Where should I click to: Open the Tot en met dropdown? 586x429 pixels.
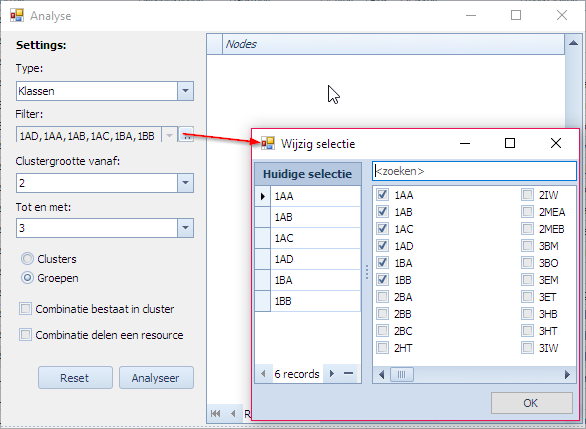[x=185, y=228]
